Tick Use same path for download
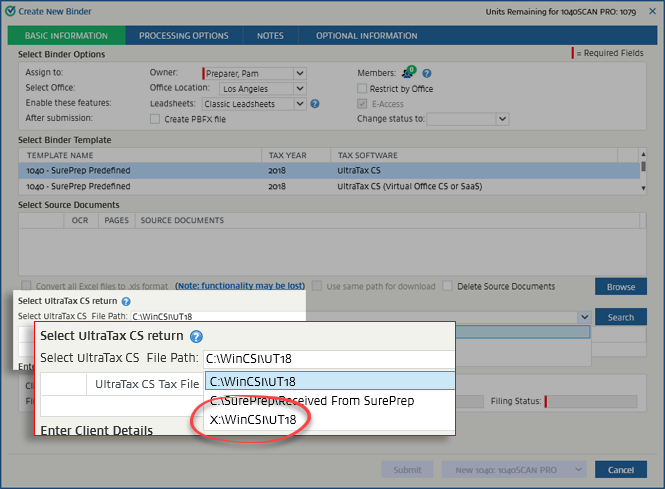This screenshot has width=665, height=489. [317, 286]
